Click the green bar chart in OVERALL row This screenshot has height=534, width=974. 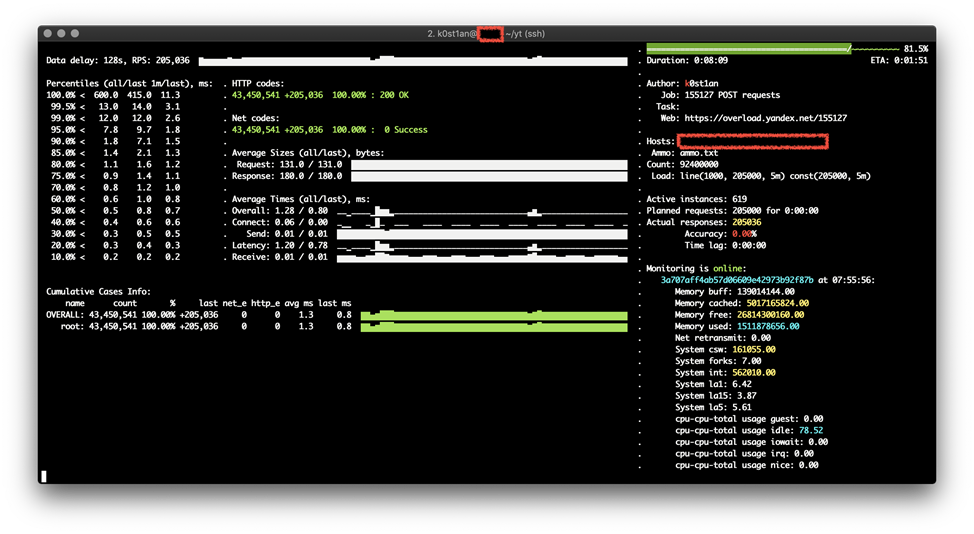click(x=494, y=315)
